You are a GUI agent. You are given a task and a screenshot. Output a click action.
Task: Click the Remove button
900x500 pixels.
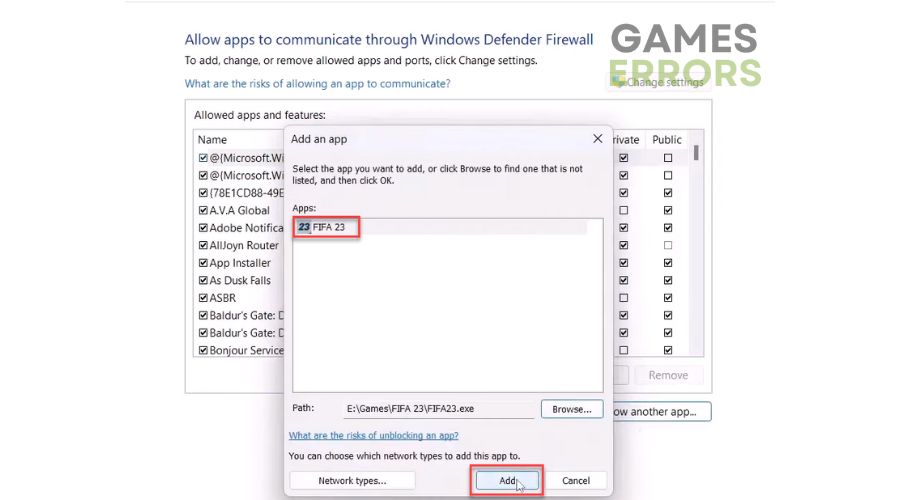[668, 375]
